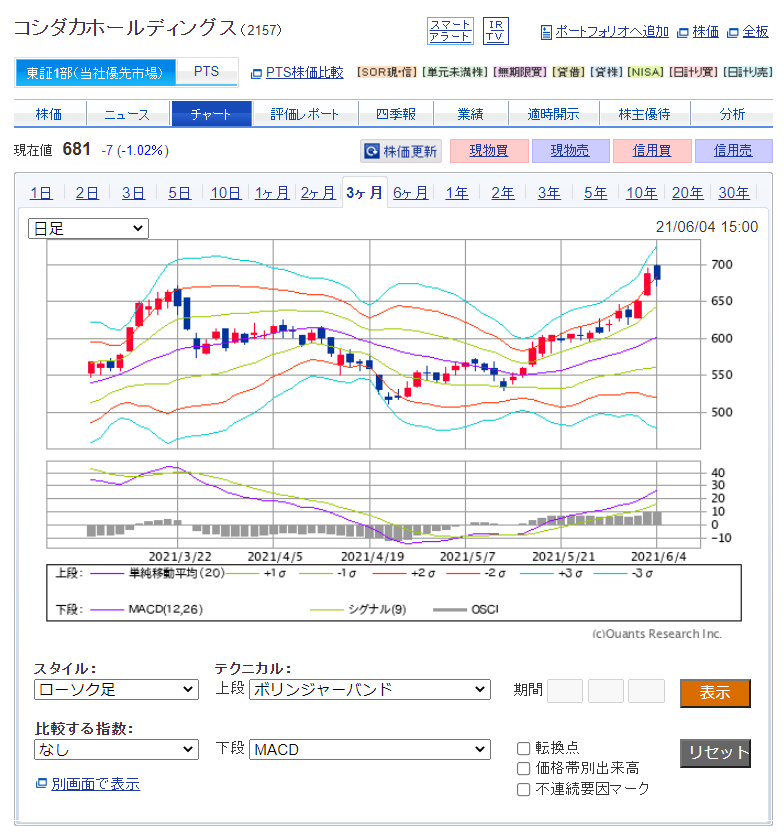This screenshot has width=784, height=835.
Task: Select the 3ヶ月 chart period tab
Action: coord(364,192)
